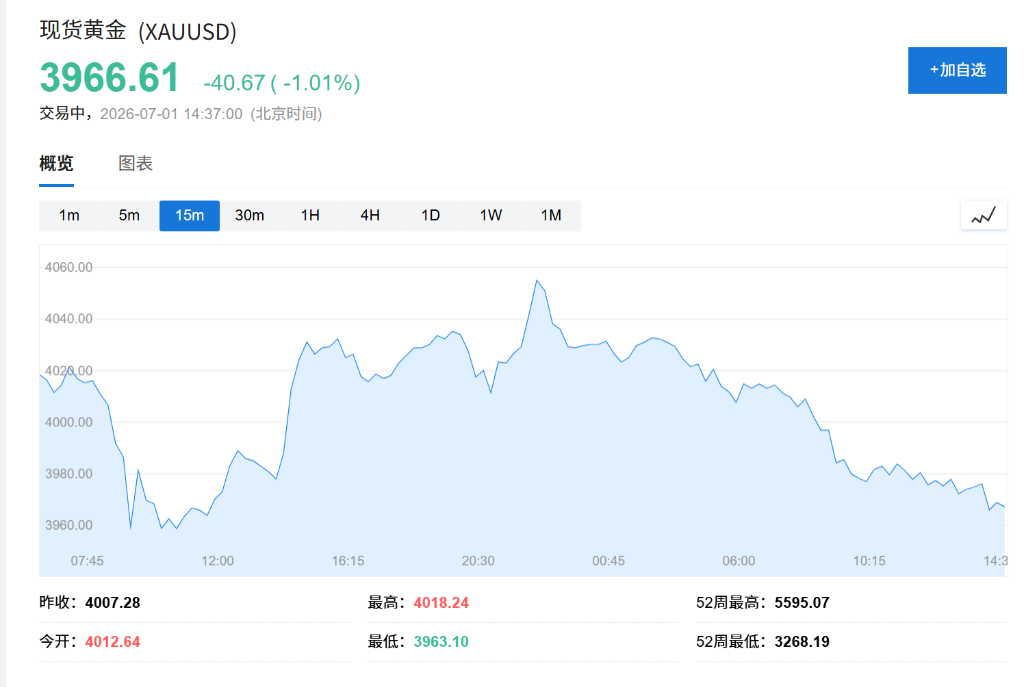1024x687 pixels.
Task: Click the 00:45 time axis label
Action: [609, 561]
